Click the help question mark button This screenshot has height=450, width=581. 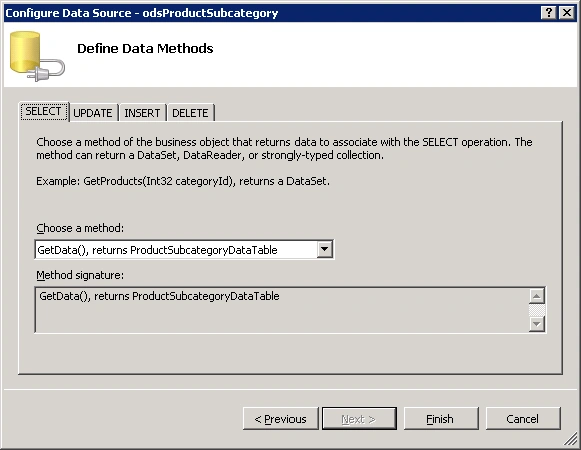(x=548, y=13)
